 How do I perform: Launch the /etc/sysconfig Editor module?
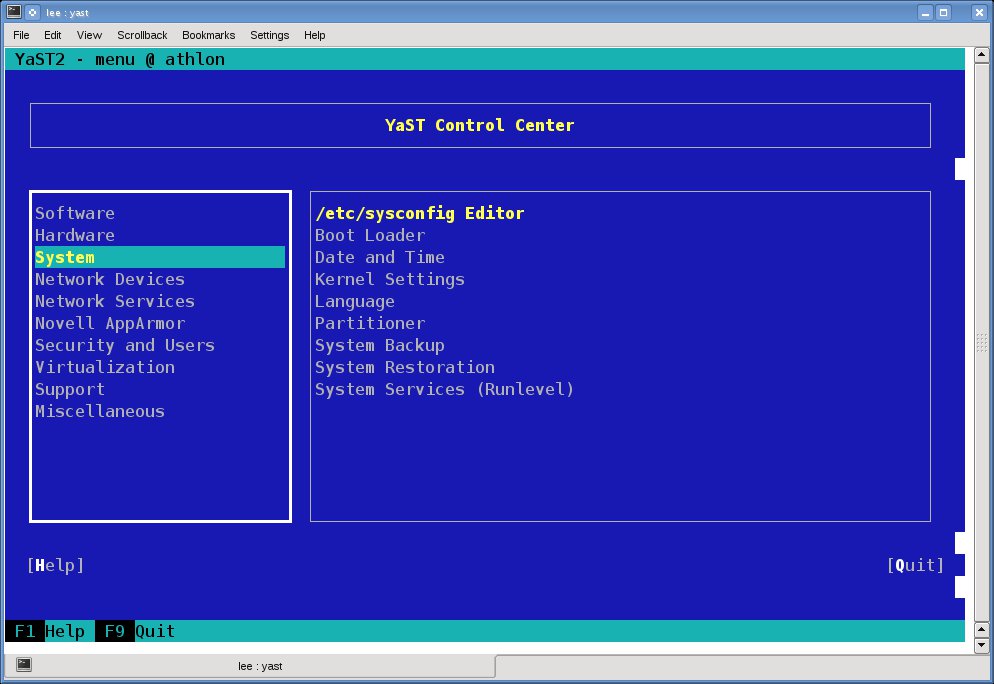tap(420, 213)
